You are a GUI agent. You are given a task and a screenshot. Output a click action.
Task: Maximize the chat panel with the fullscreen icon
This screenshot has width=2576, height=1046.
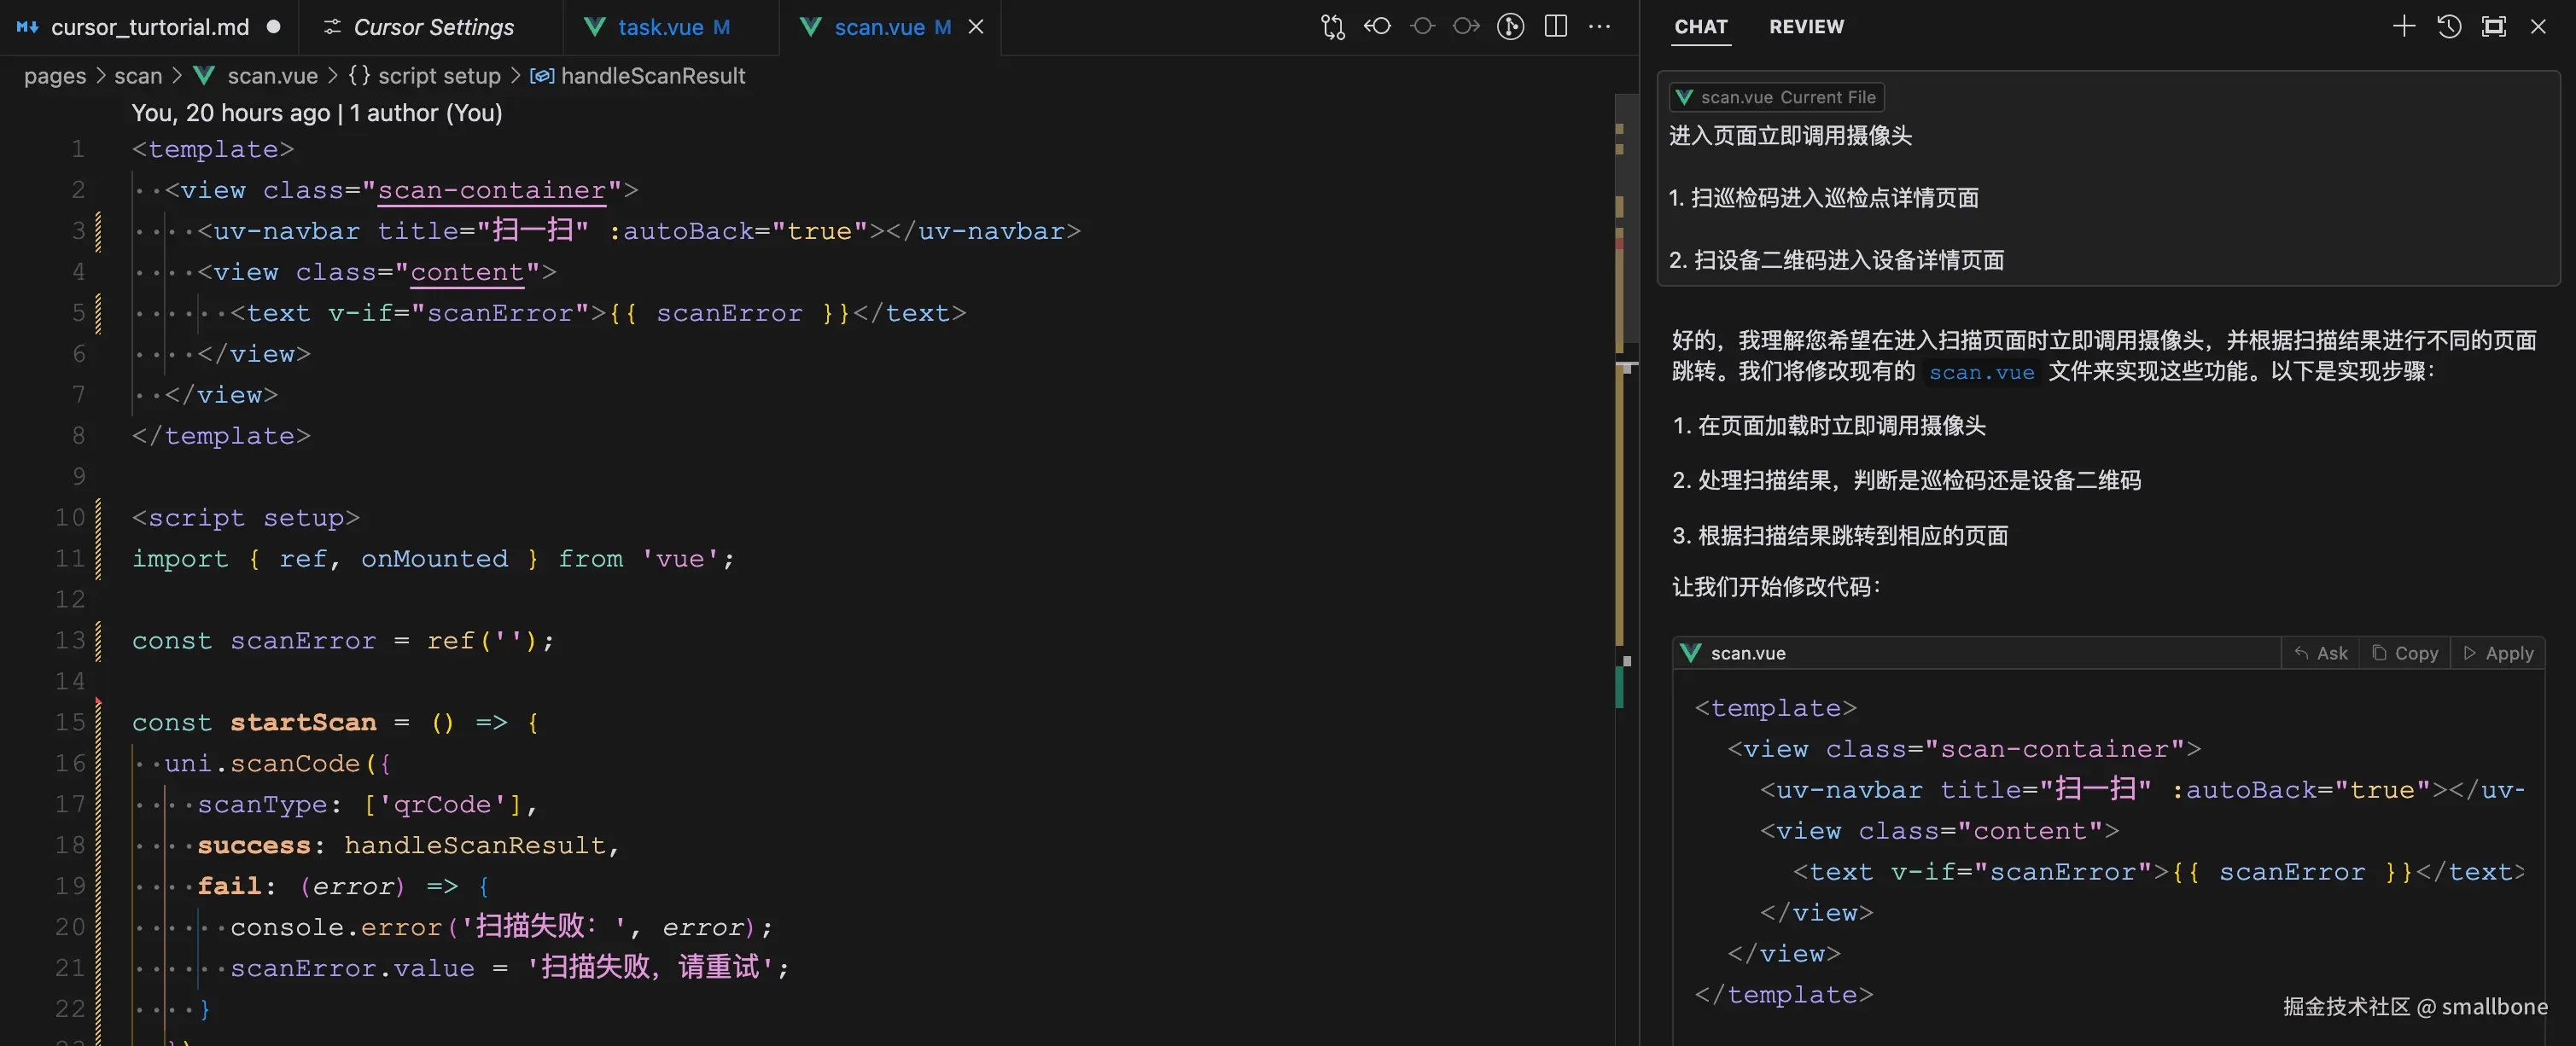[x=2493, y=27]
